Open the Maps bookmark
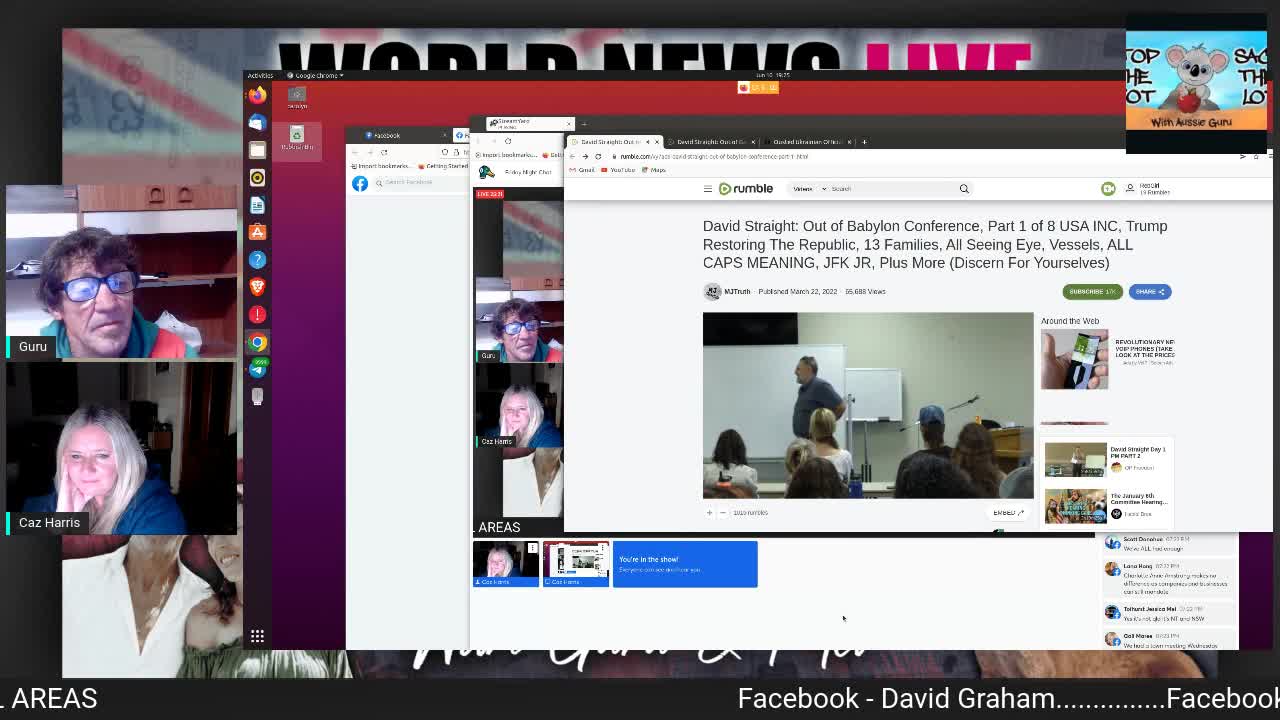The image size is (1280, 720). coord(654,170)
